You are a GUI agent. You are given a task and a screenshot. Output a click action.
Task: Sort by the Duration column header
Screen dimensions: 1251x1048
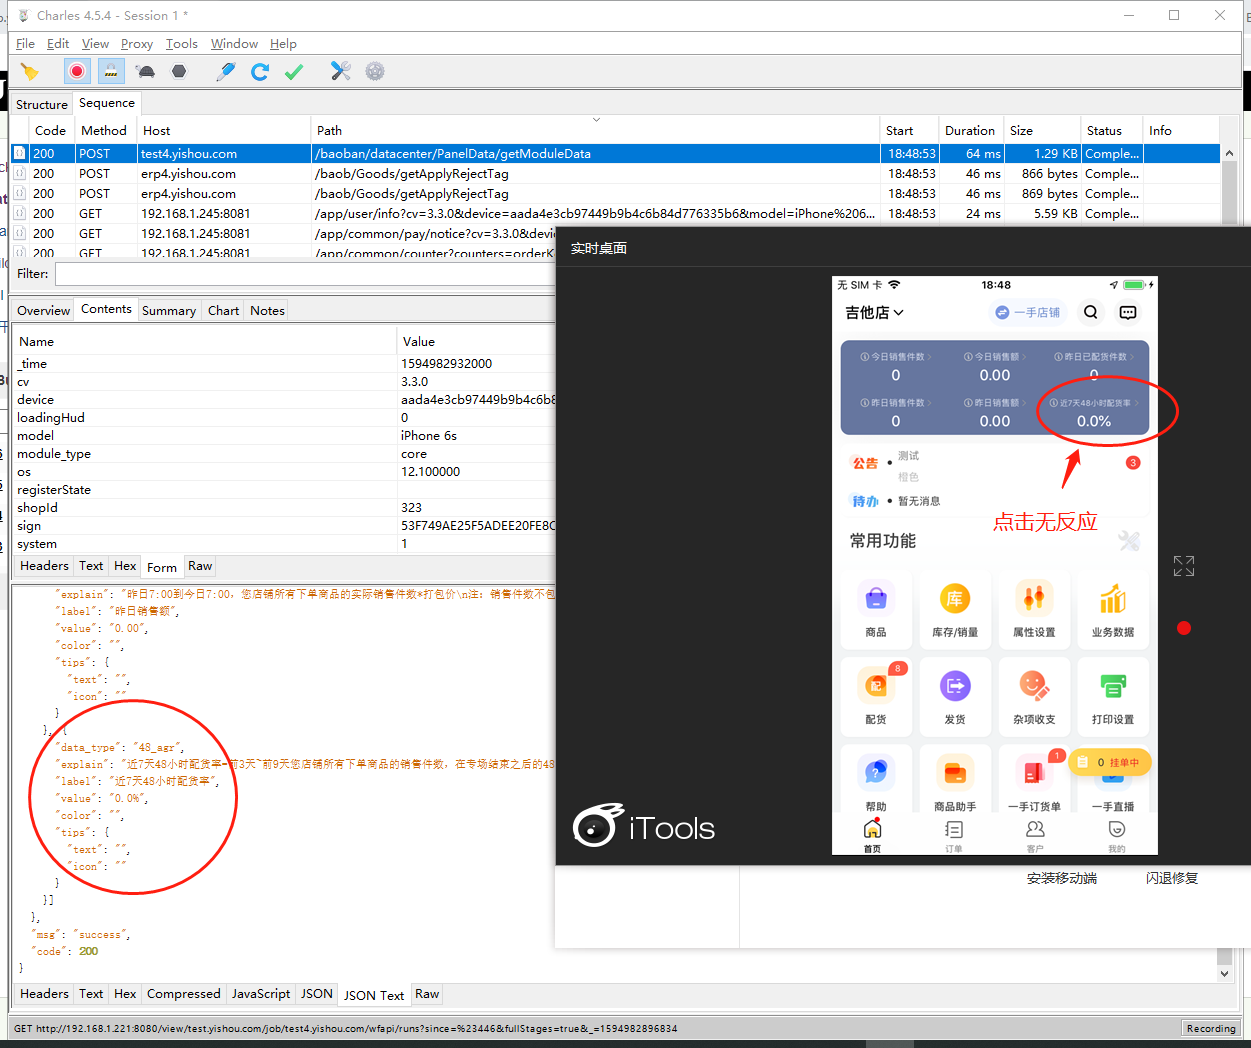click(x=970, y=130)
